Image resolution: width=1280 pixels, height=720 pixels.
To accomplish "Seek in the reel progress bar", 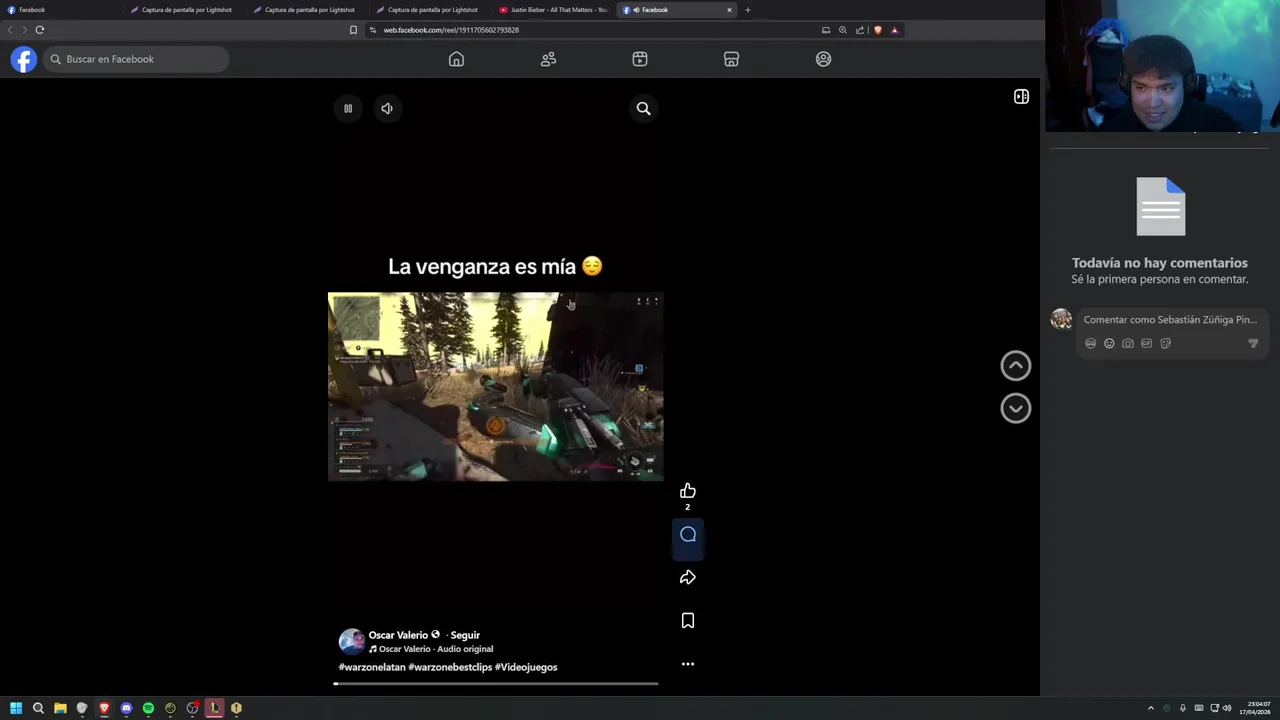I will (496, 684).
